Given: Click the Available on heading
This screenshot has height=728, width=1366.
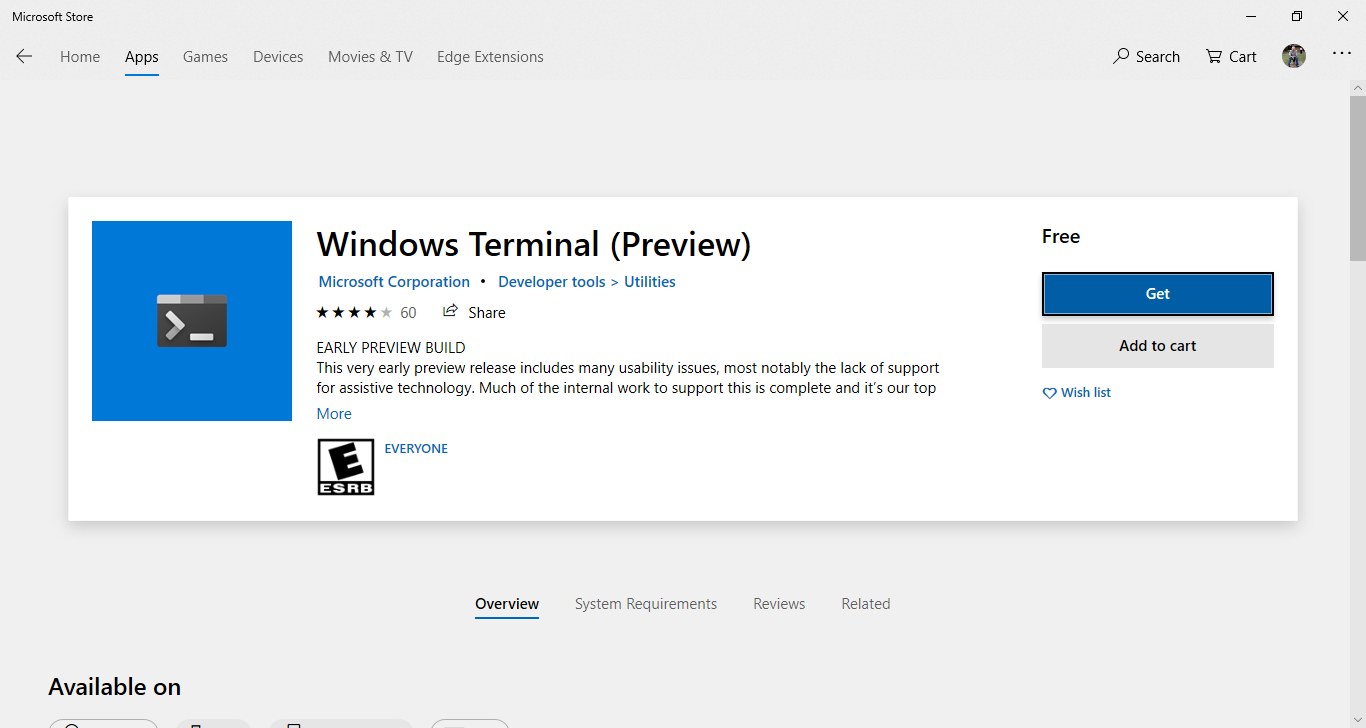Looking at the screenshot, I should coord(115,687).
